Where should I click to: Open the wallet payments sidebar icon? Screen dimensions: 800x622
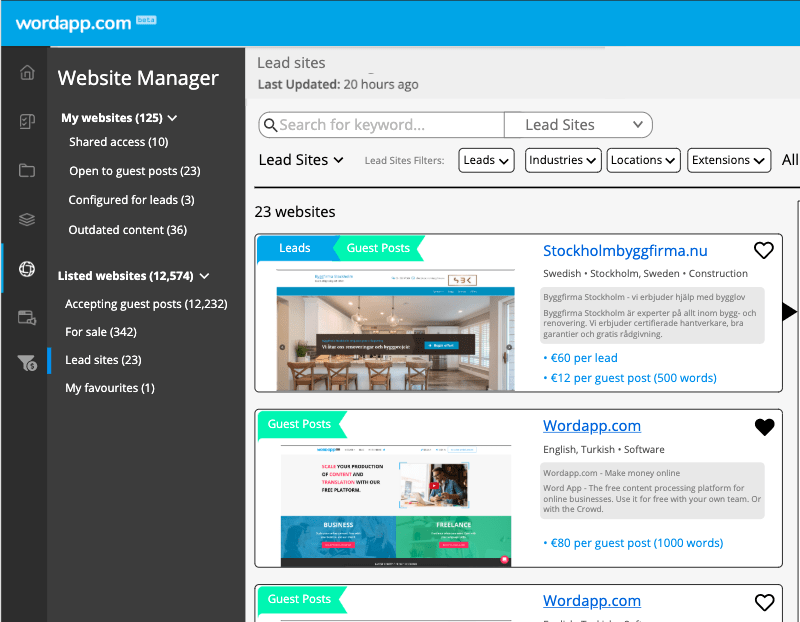tap(27, 317)
